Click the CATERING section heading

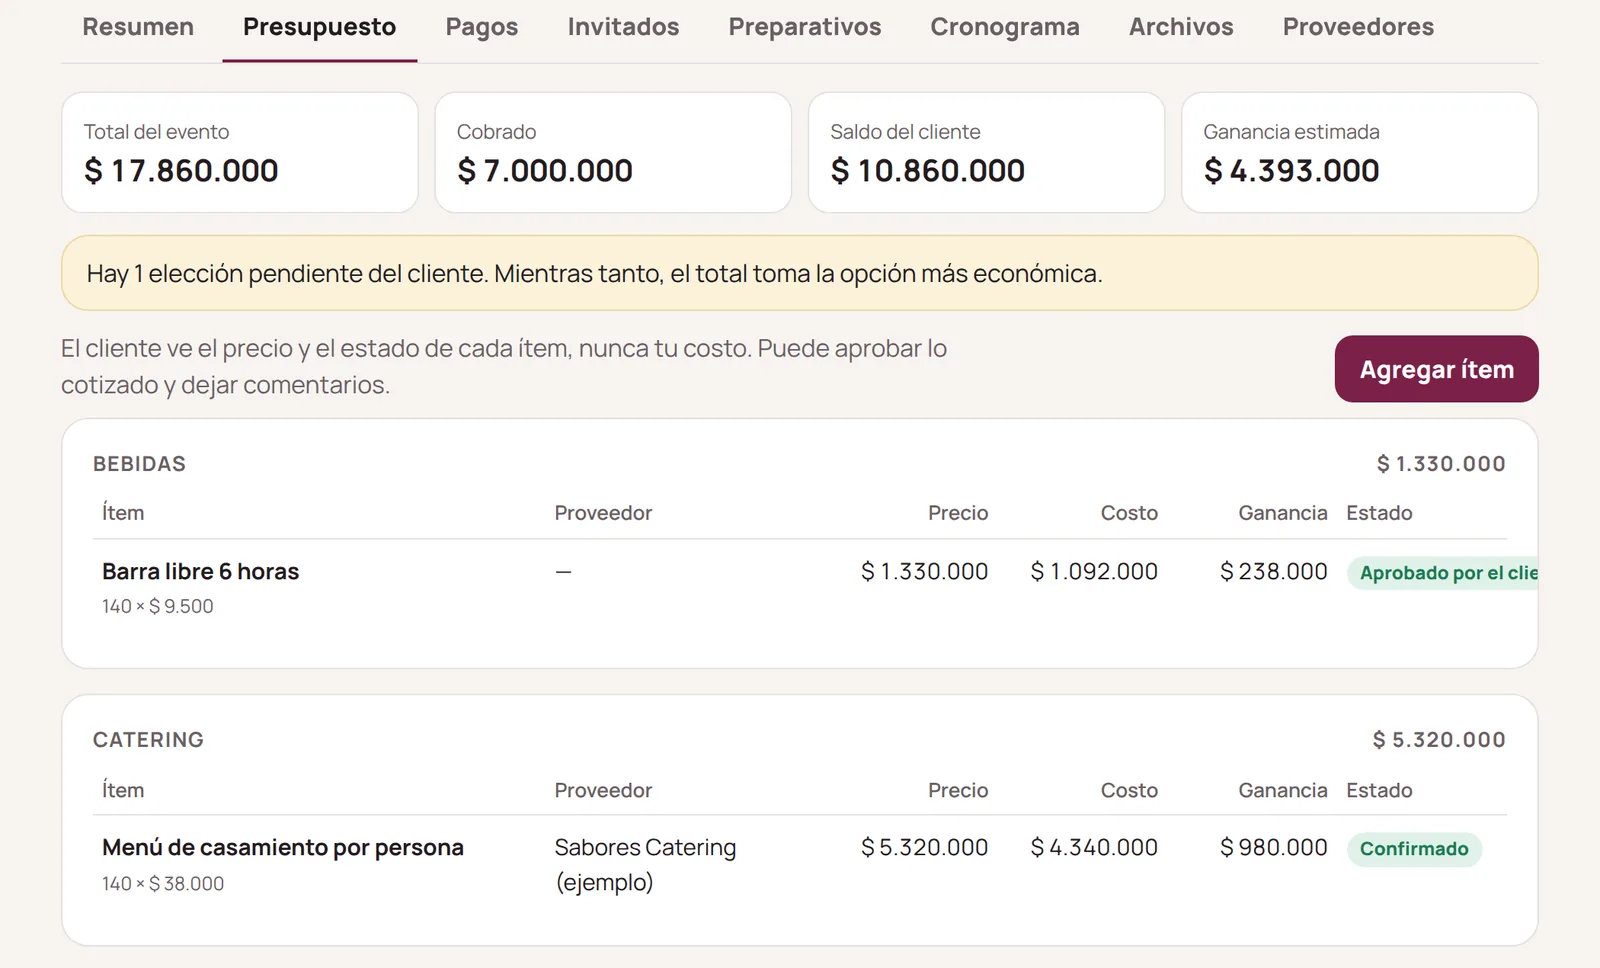148,740
